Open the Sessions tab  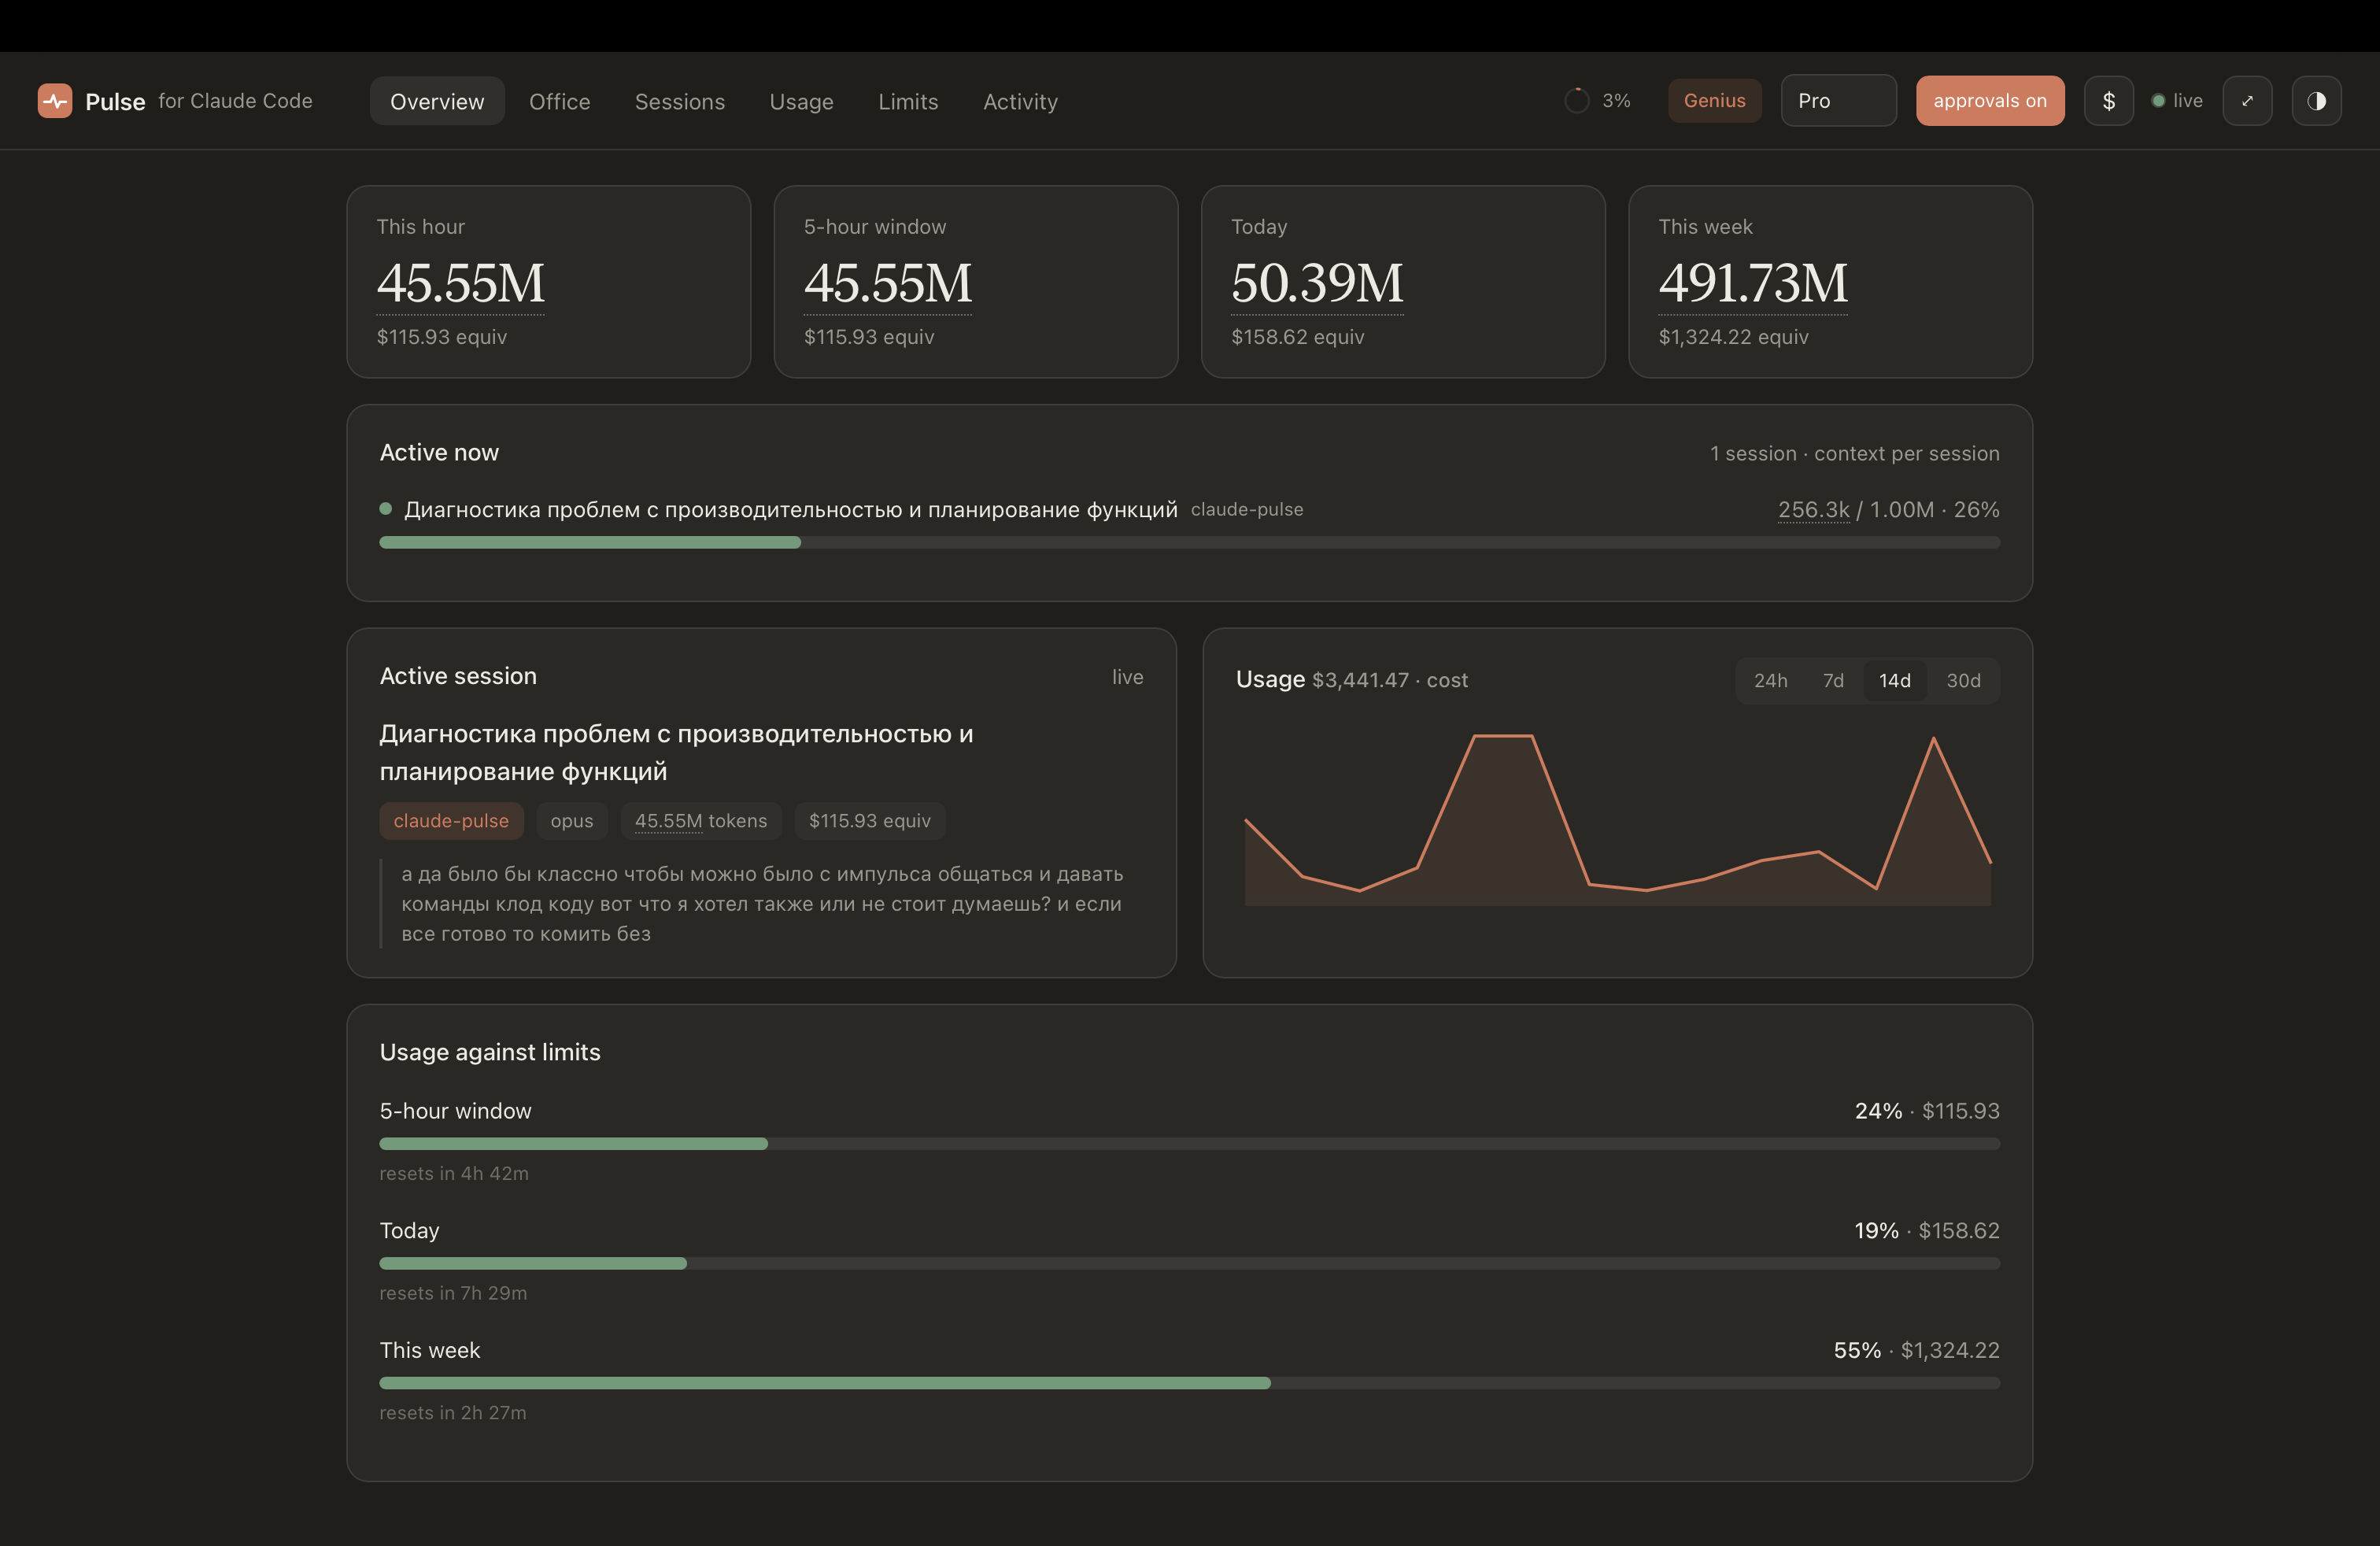679,101
